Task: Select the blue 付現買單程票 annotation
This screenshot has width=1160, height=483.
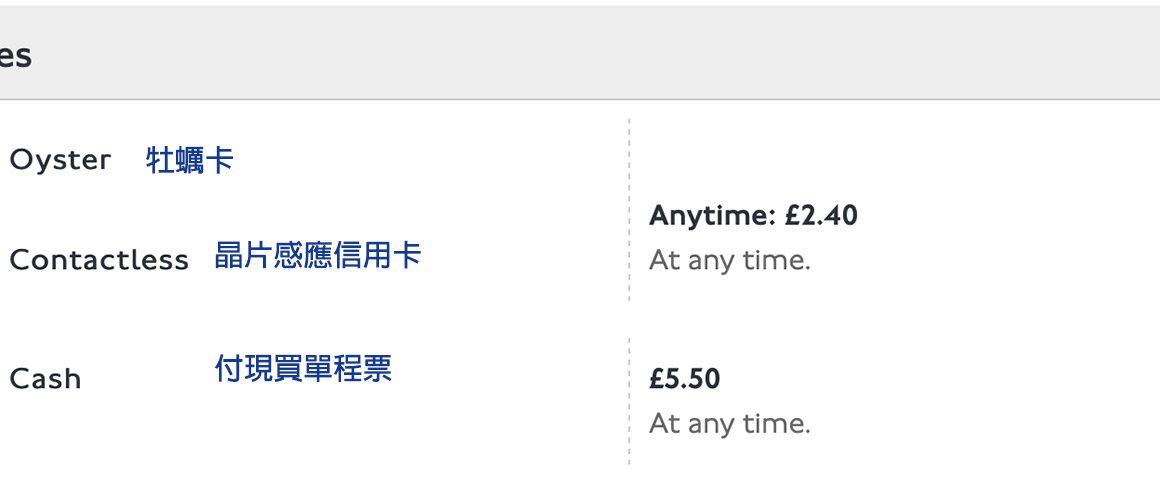Action: 303,369
